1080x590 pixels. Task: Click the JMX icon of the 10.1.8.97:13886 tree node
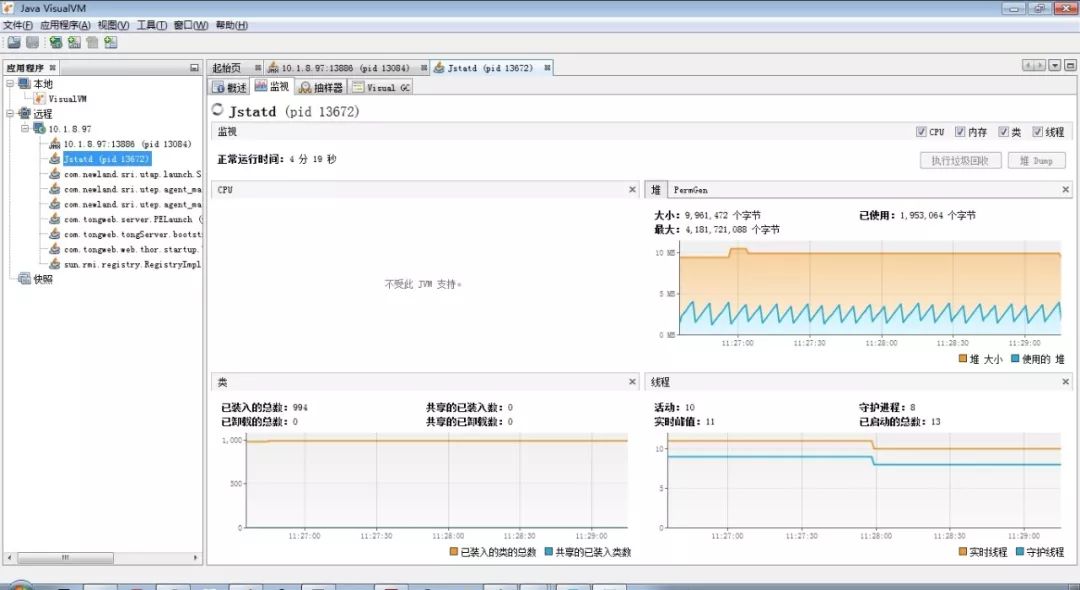(x=54, y=144)
